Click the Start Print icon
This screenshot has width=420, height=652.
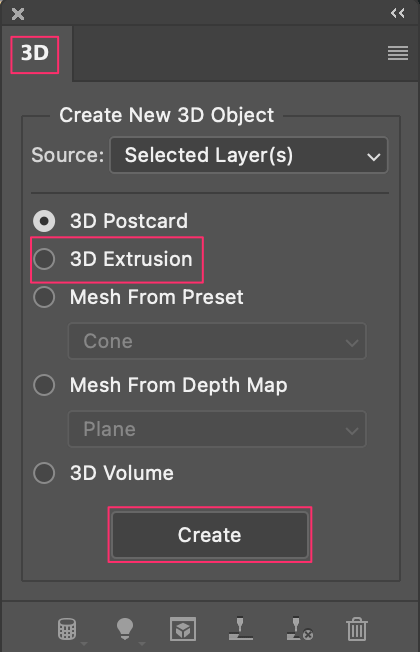[x=241, y=629]
